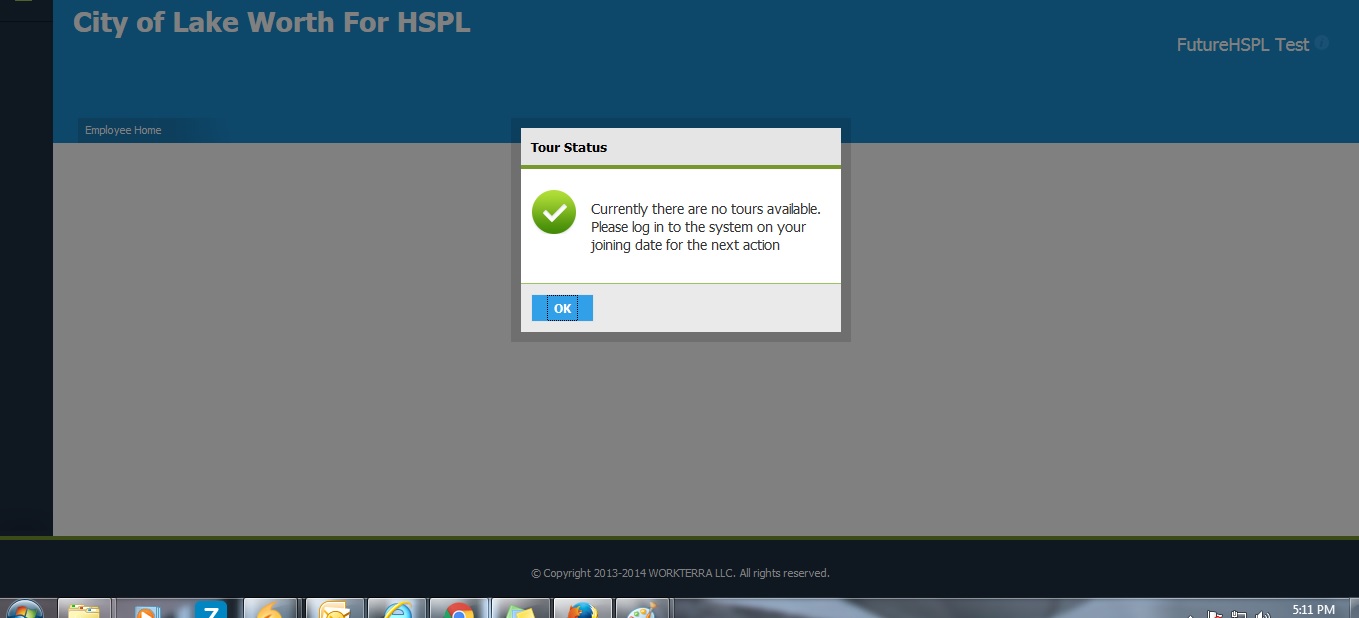Click the green checkmark success icon
1359x618 pixels.
[x=553, y=212]
